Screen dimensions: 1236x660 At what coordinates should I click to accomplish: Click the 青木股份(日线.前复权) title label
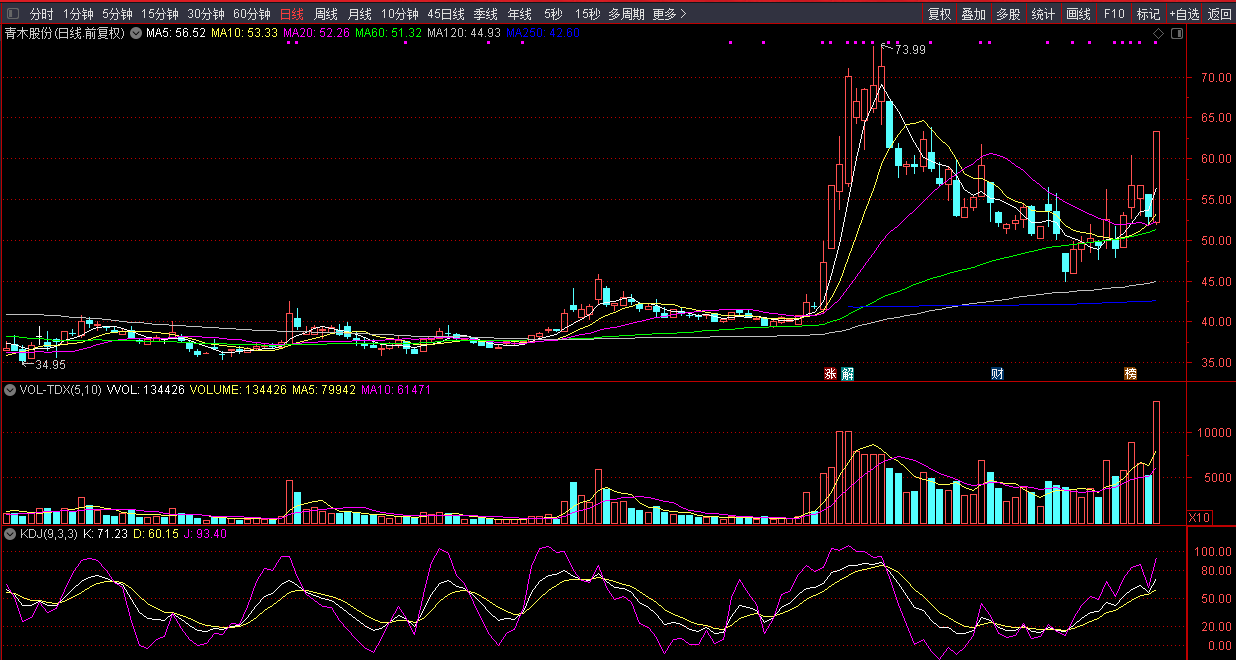(x=64, y=33)
